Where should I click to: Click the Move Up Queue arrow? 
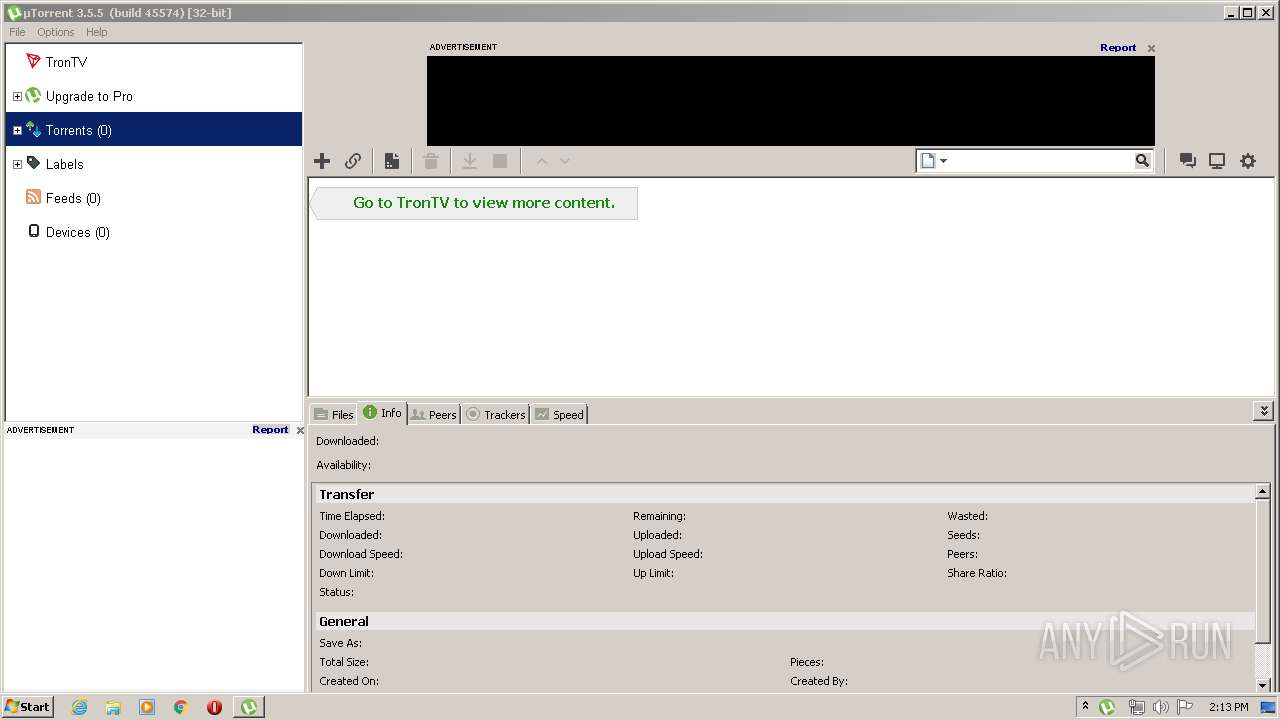point(542,161)
